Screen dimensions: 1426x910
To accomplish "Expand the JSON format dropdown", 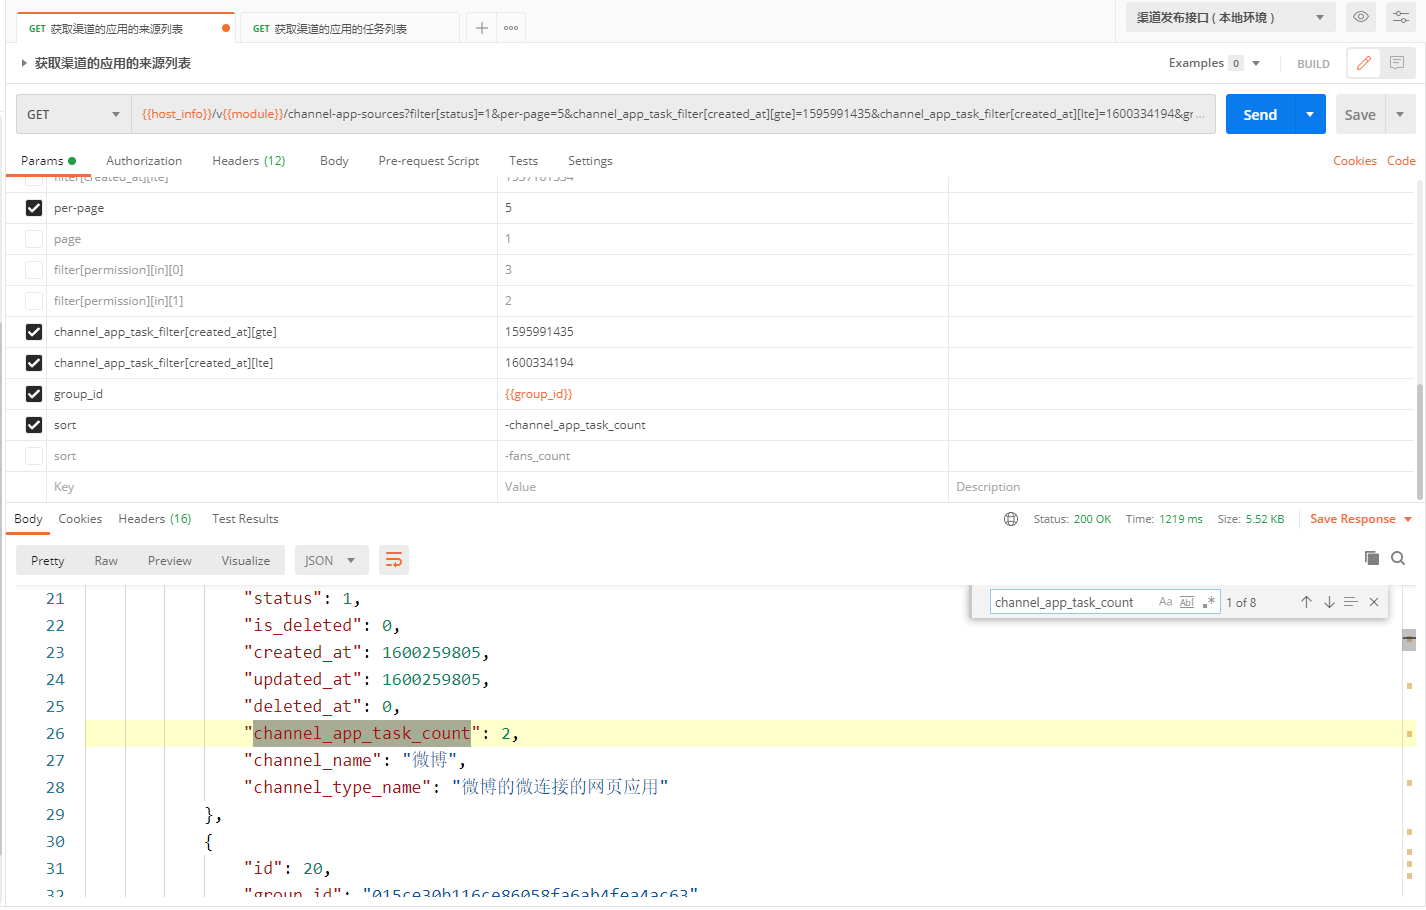I will tap(330, 560).
